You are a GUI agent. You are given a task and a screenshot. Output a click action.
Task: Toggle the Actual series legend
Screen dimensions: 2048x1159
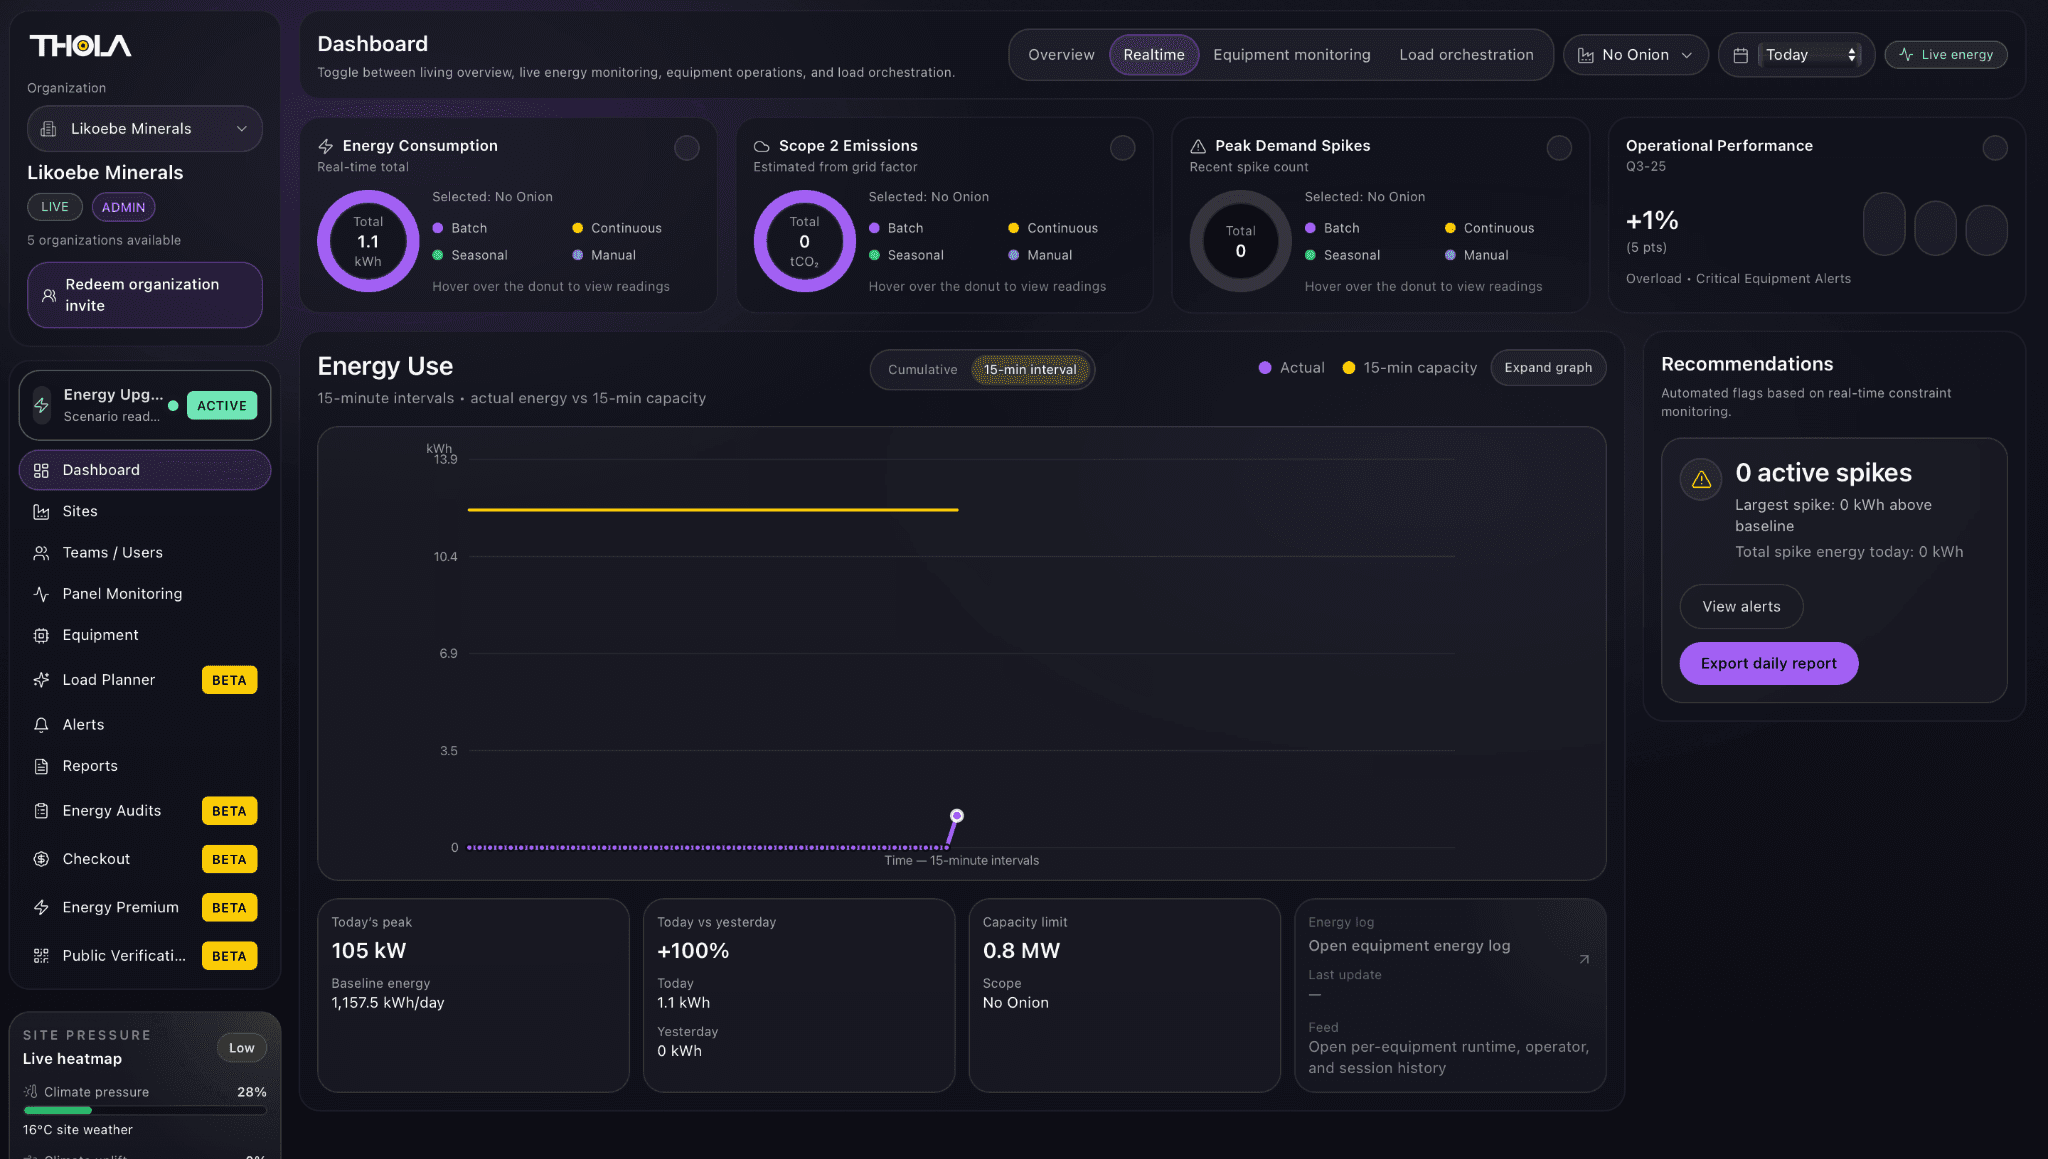pos(1291,368)
